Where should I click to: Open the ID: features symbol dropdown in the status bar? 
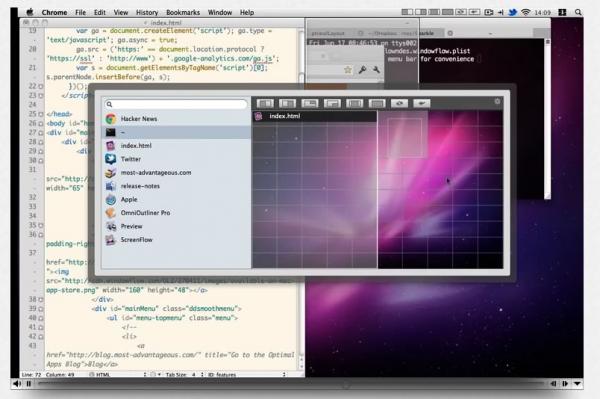click(247, 375)
